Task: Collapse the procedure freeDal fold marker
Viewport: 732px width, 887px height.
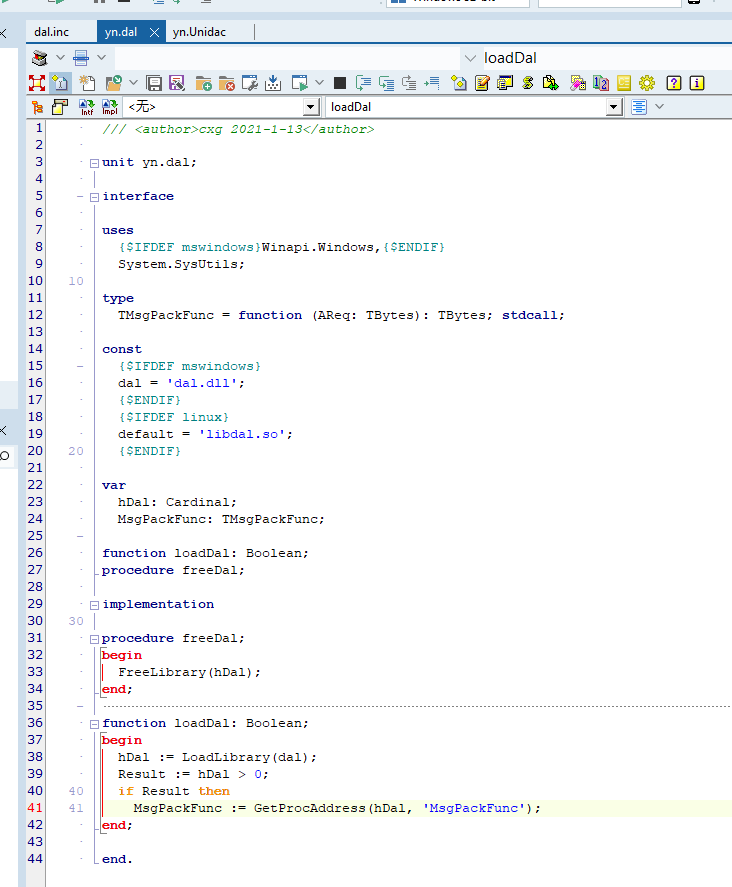Action: pos(94,639)
